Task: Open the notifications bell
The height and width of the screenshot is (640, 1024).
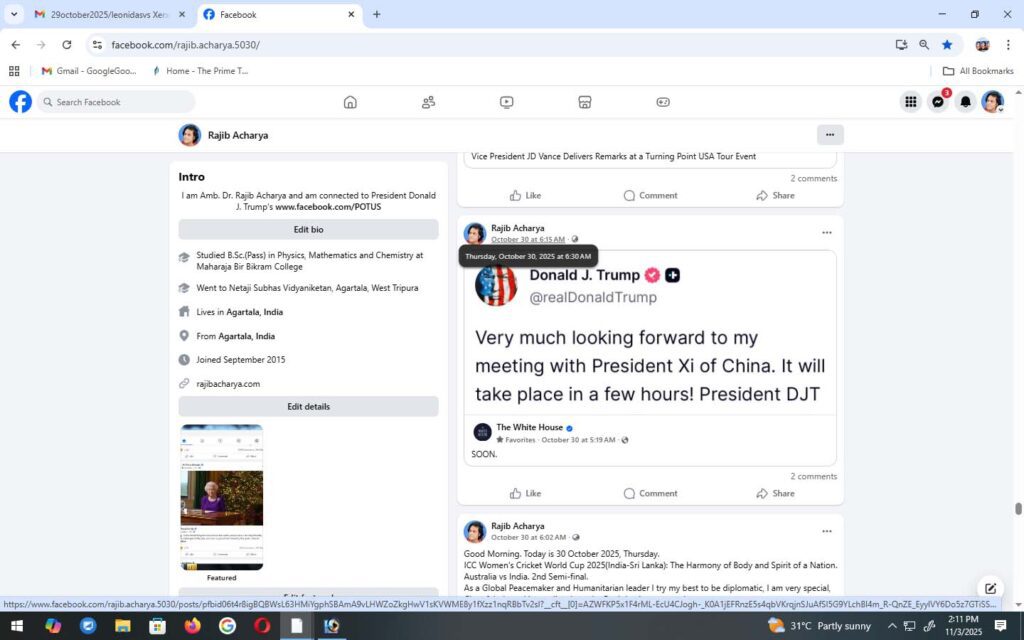Action: [965, 102]
